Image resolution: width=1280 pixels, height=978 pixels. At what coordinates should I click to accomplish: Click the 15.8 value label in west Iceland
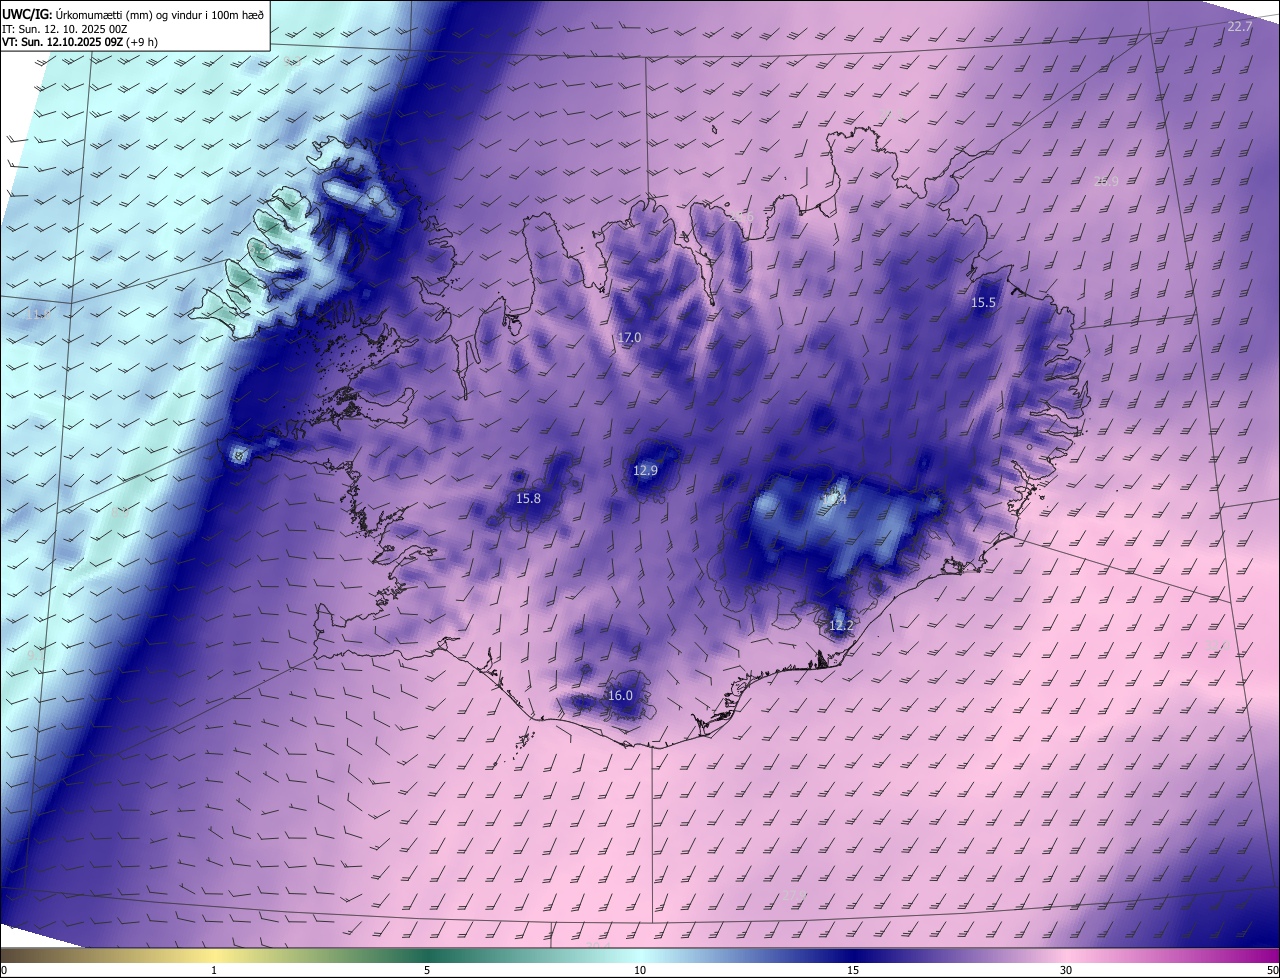pos(528,498)
